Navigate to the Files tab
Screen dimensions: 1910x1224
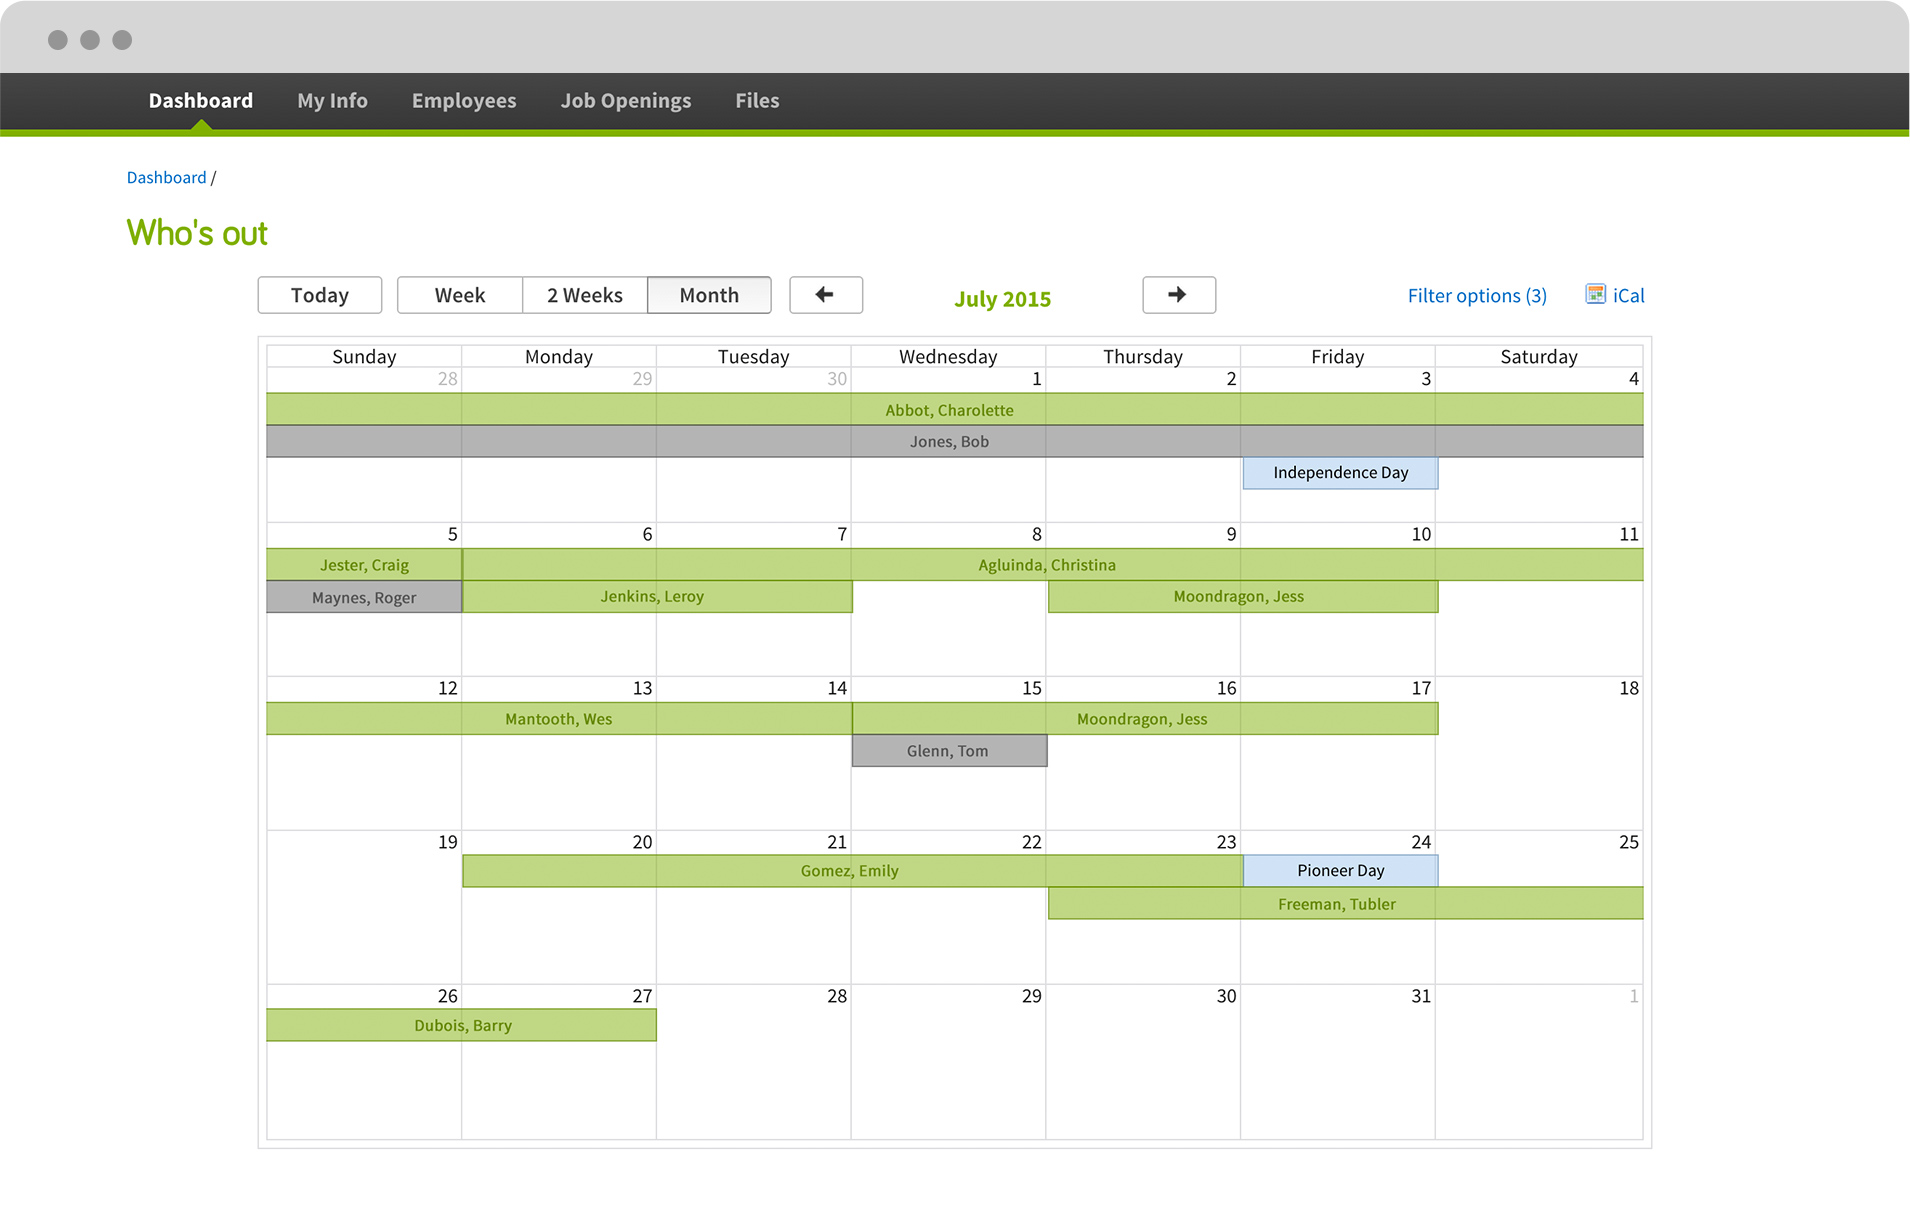pos(757,101)
